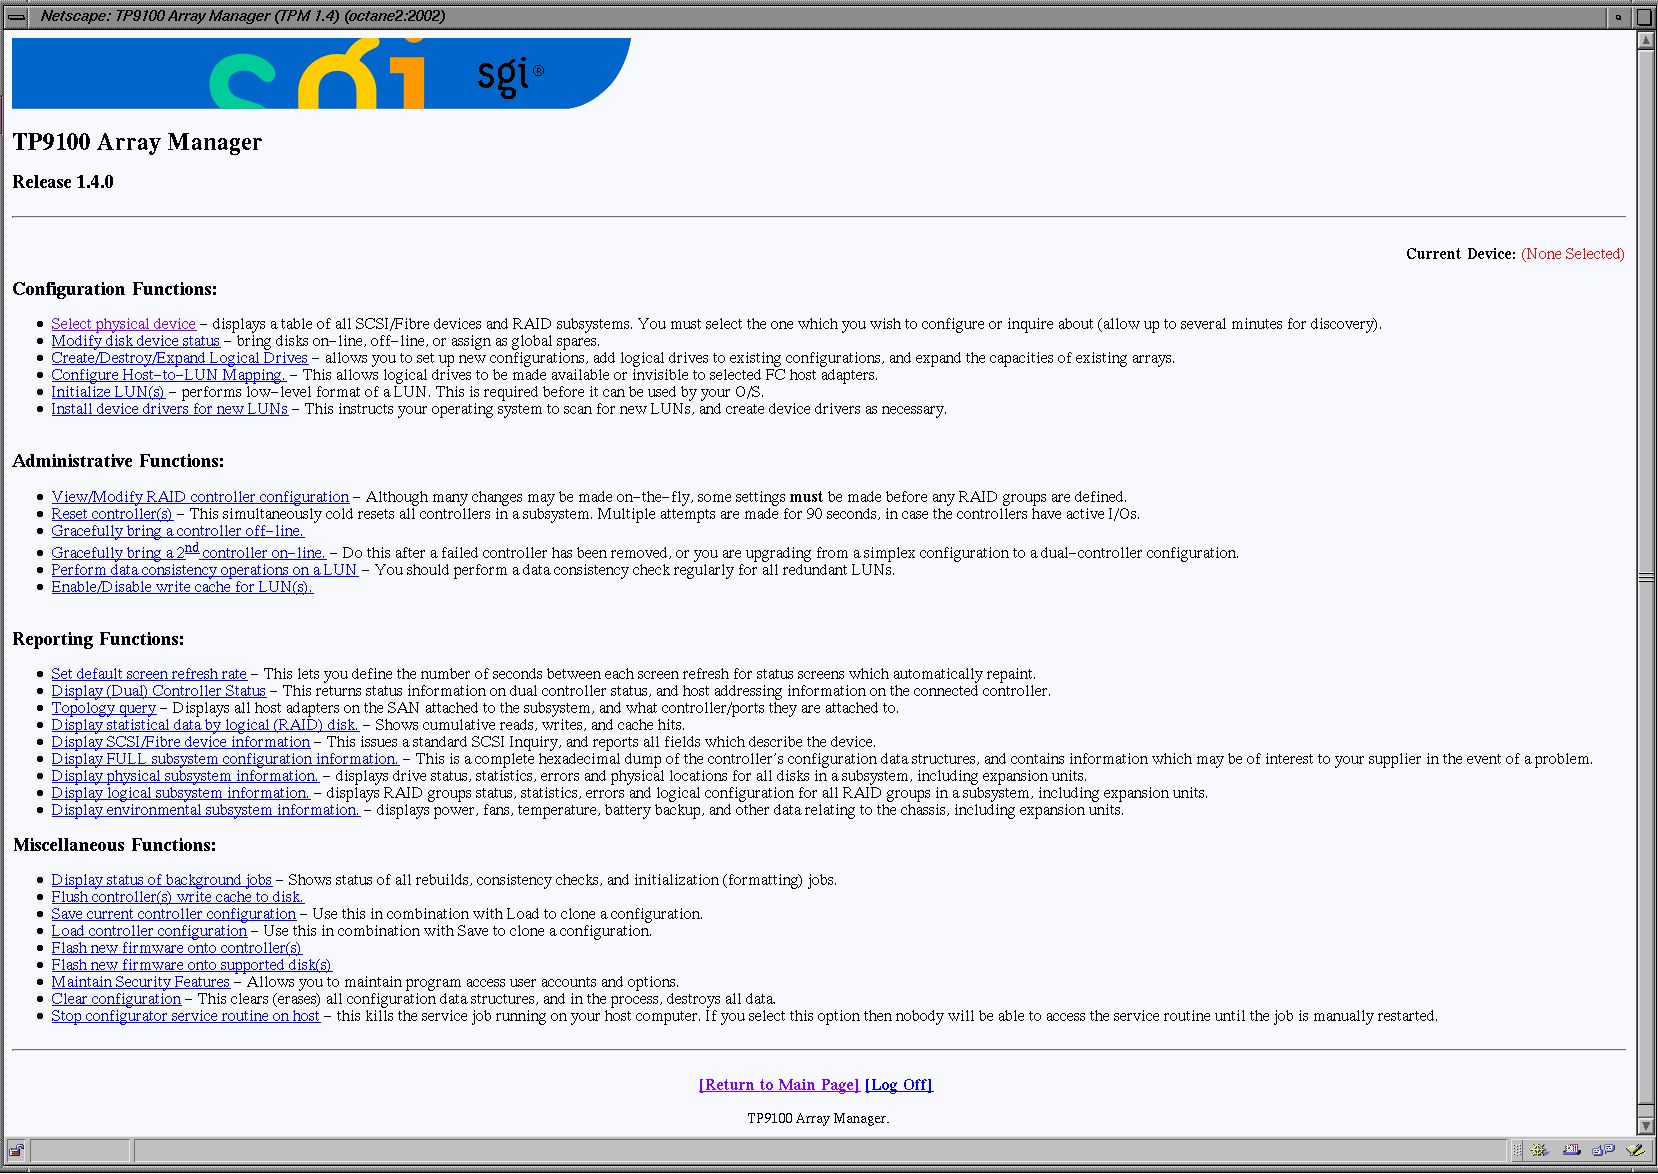Open Initialize LUN(s) link

tap(108, 392)
